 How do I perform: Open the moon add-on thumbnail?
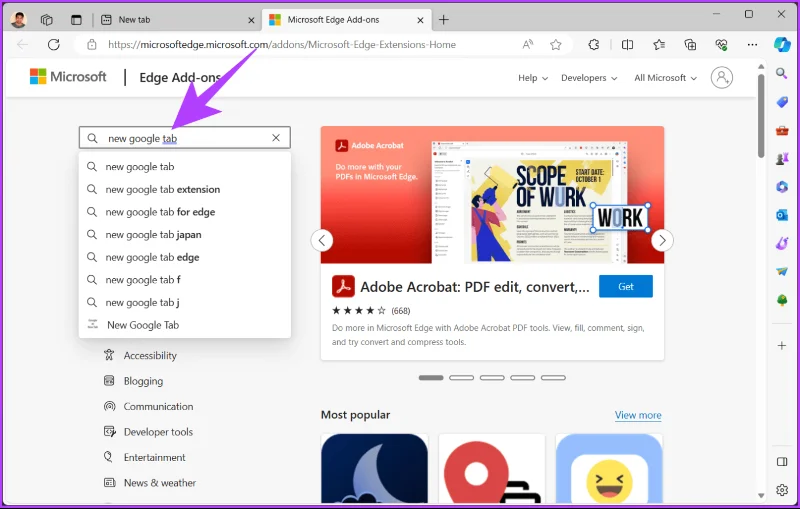point(374,469)
